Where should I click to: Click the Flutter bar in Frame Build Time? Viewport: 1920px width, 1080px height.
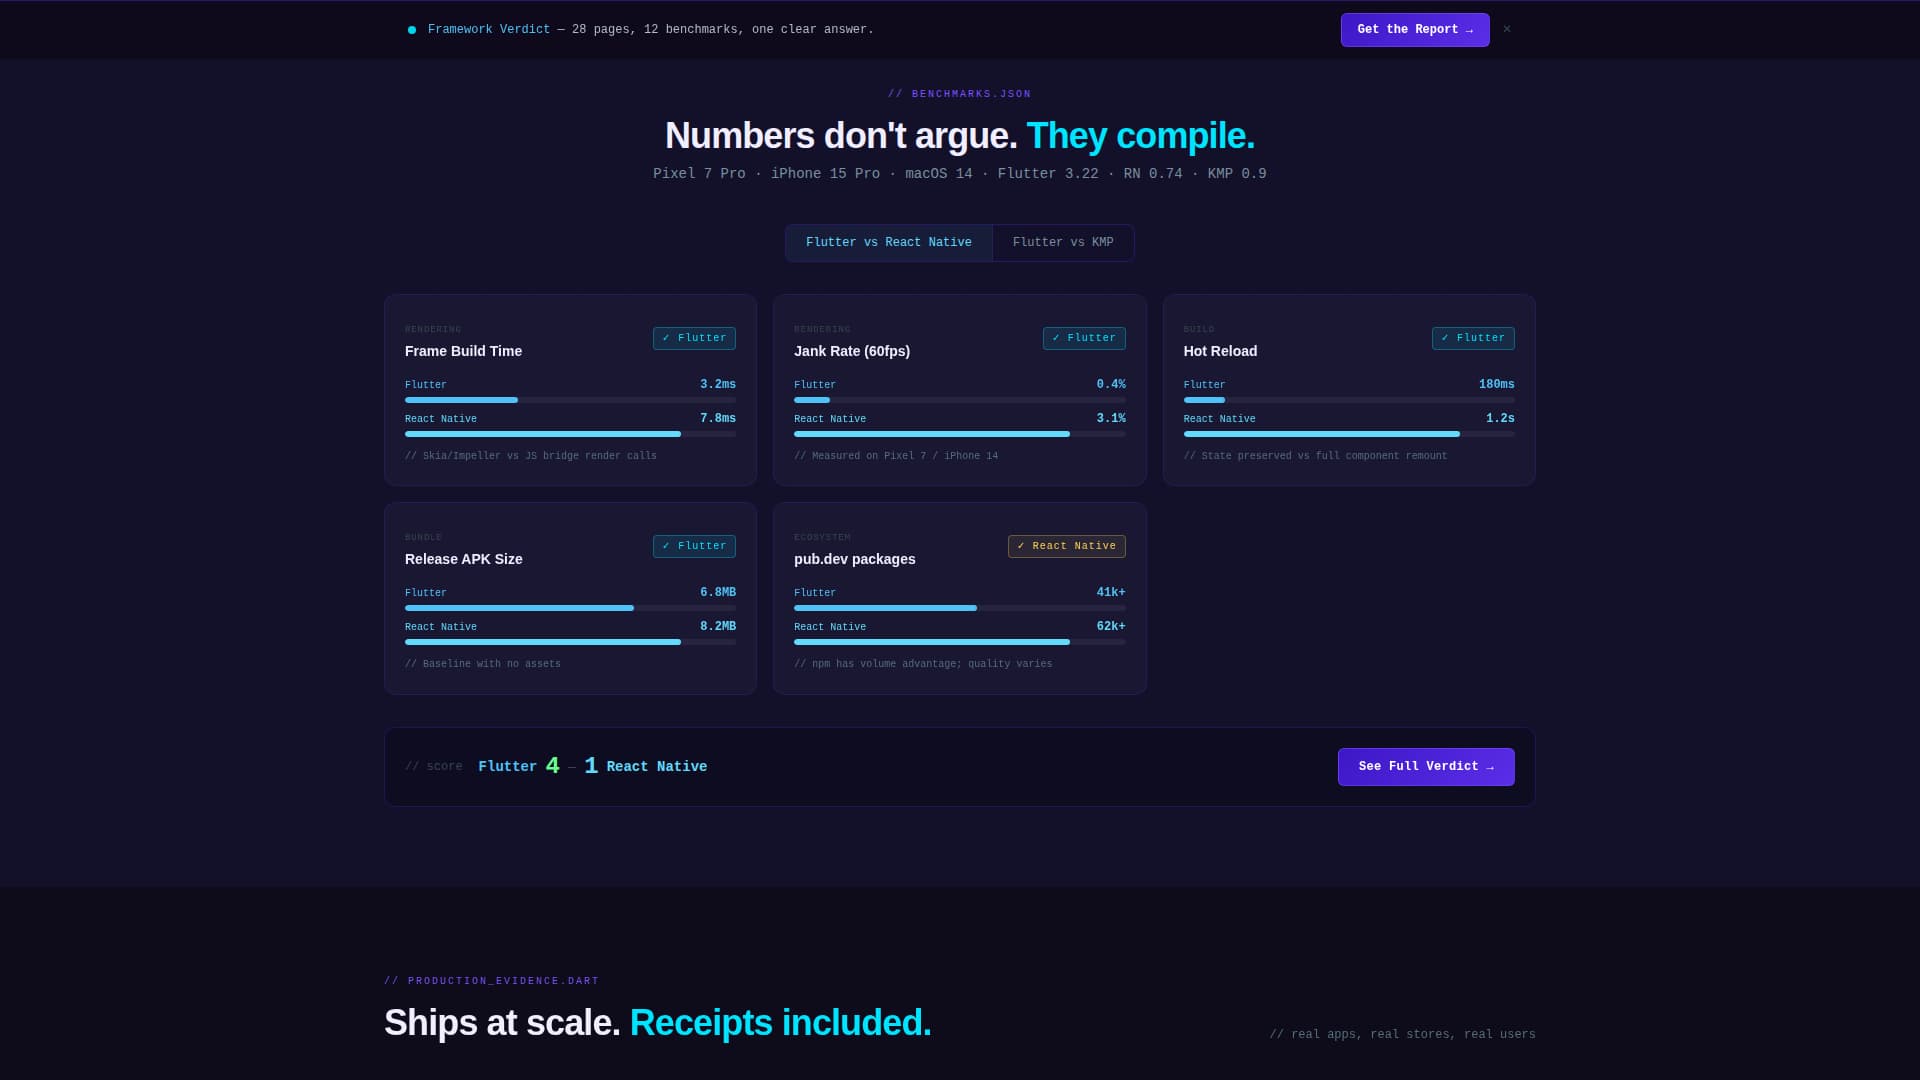pyautogui.click(x=570, y=400)
